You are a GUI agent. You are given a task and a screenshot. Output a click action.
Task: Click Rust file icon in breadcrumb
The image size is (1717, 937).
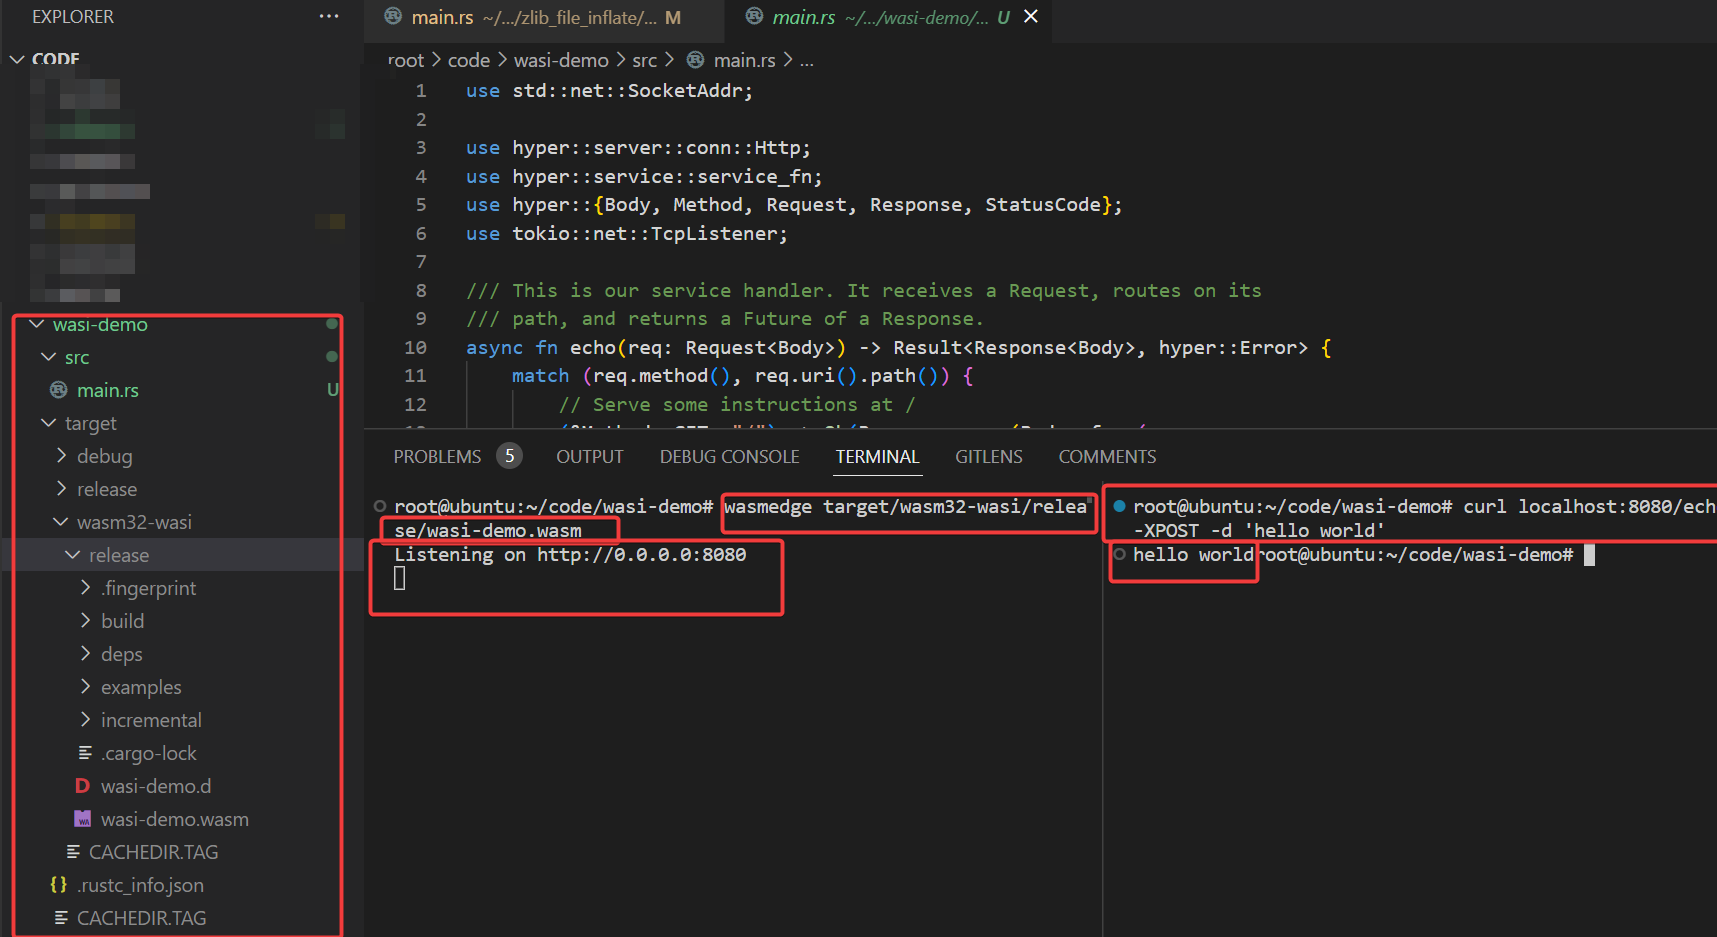[695, 60]
